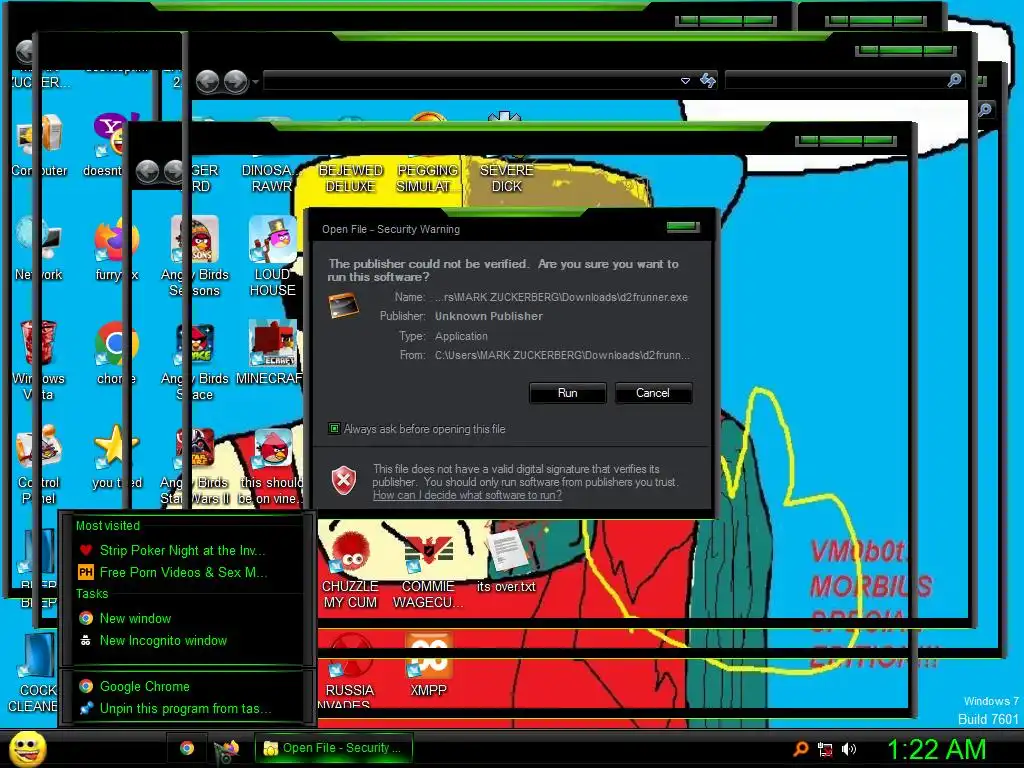Uncheck Always ask before opening this file
The height and width of the screenshot is (768, 1024).
click(334, 429)
